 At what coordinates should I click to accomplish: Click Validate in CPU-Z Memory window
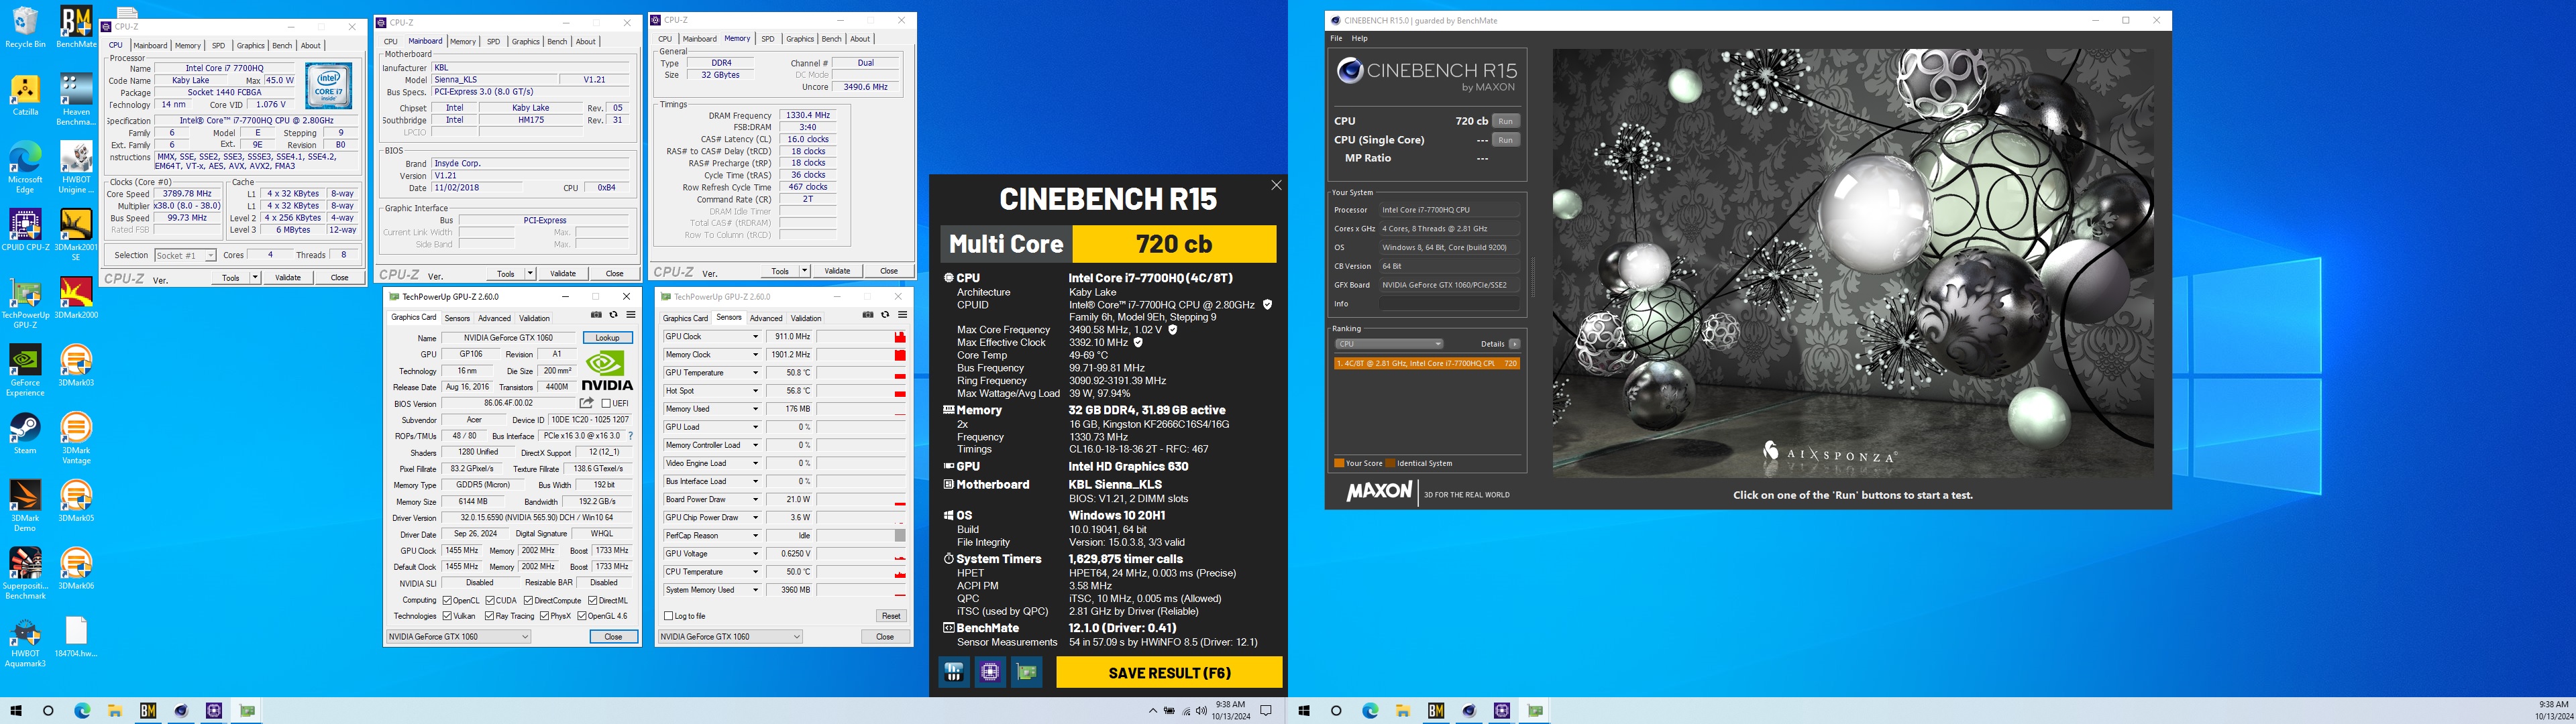(x=837, y=271)
